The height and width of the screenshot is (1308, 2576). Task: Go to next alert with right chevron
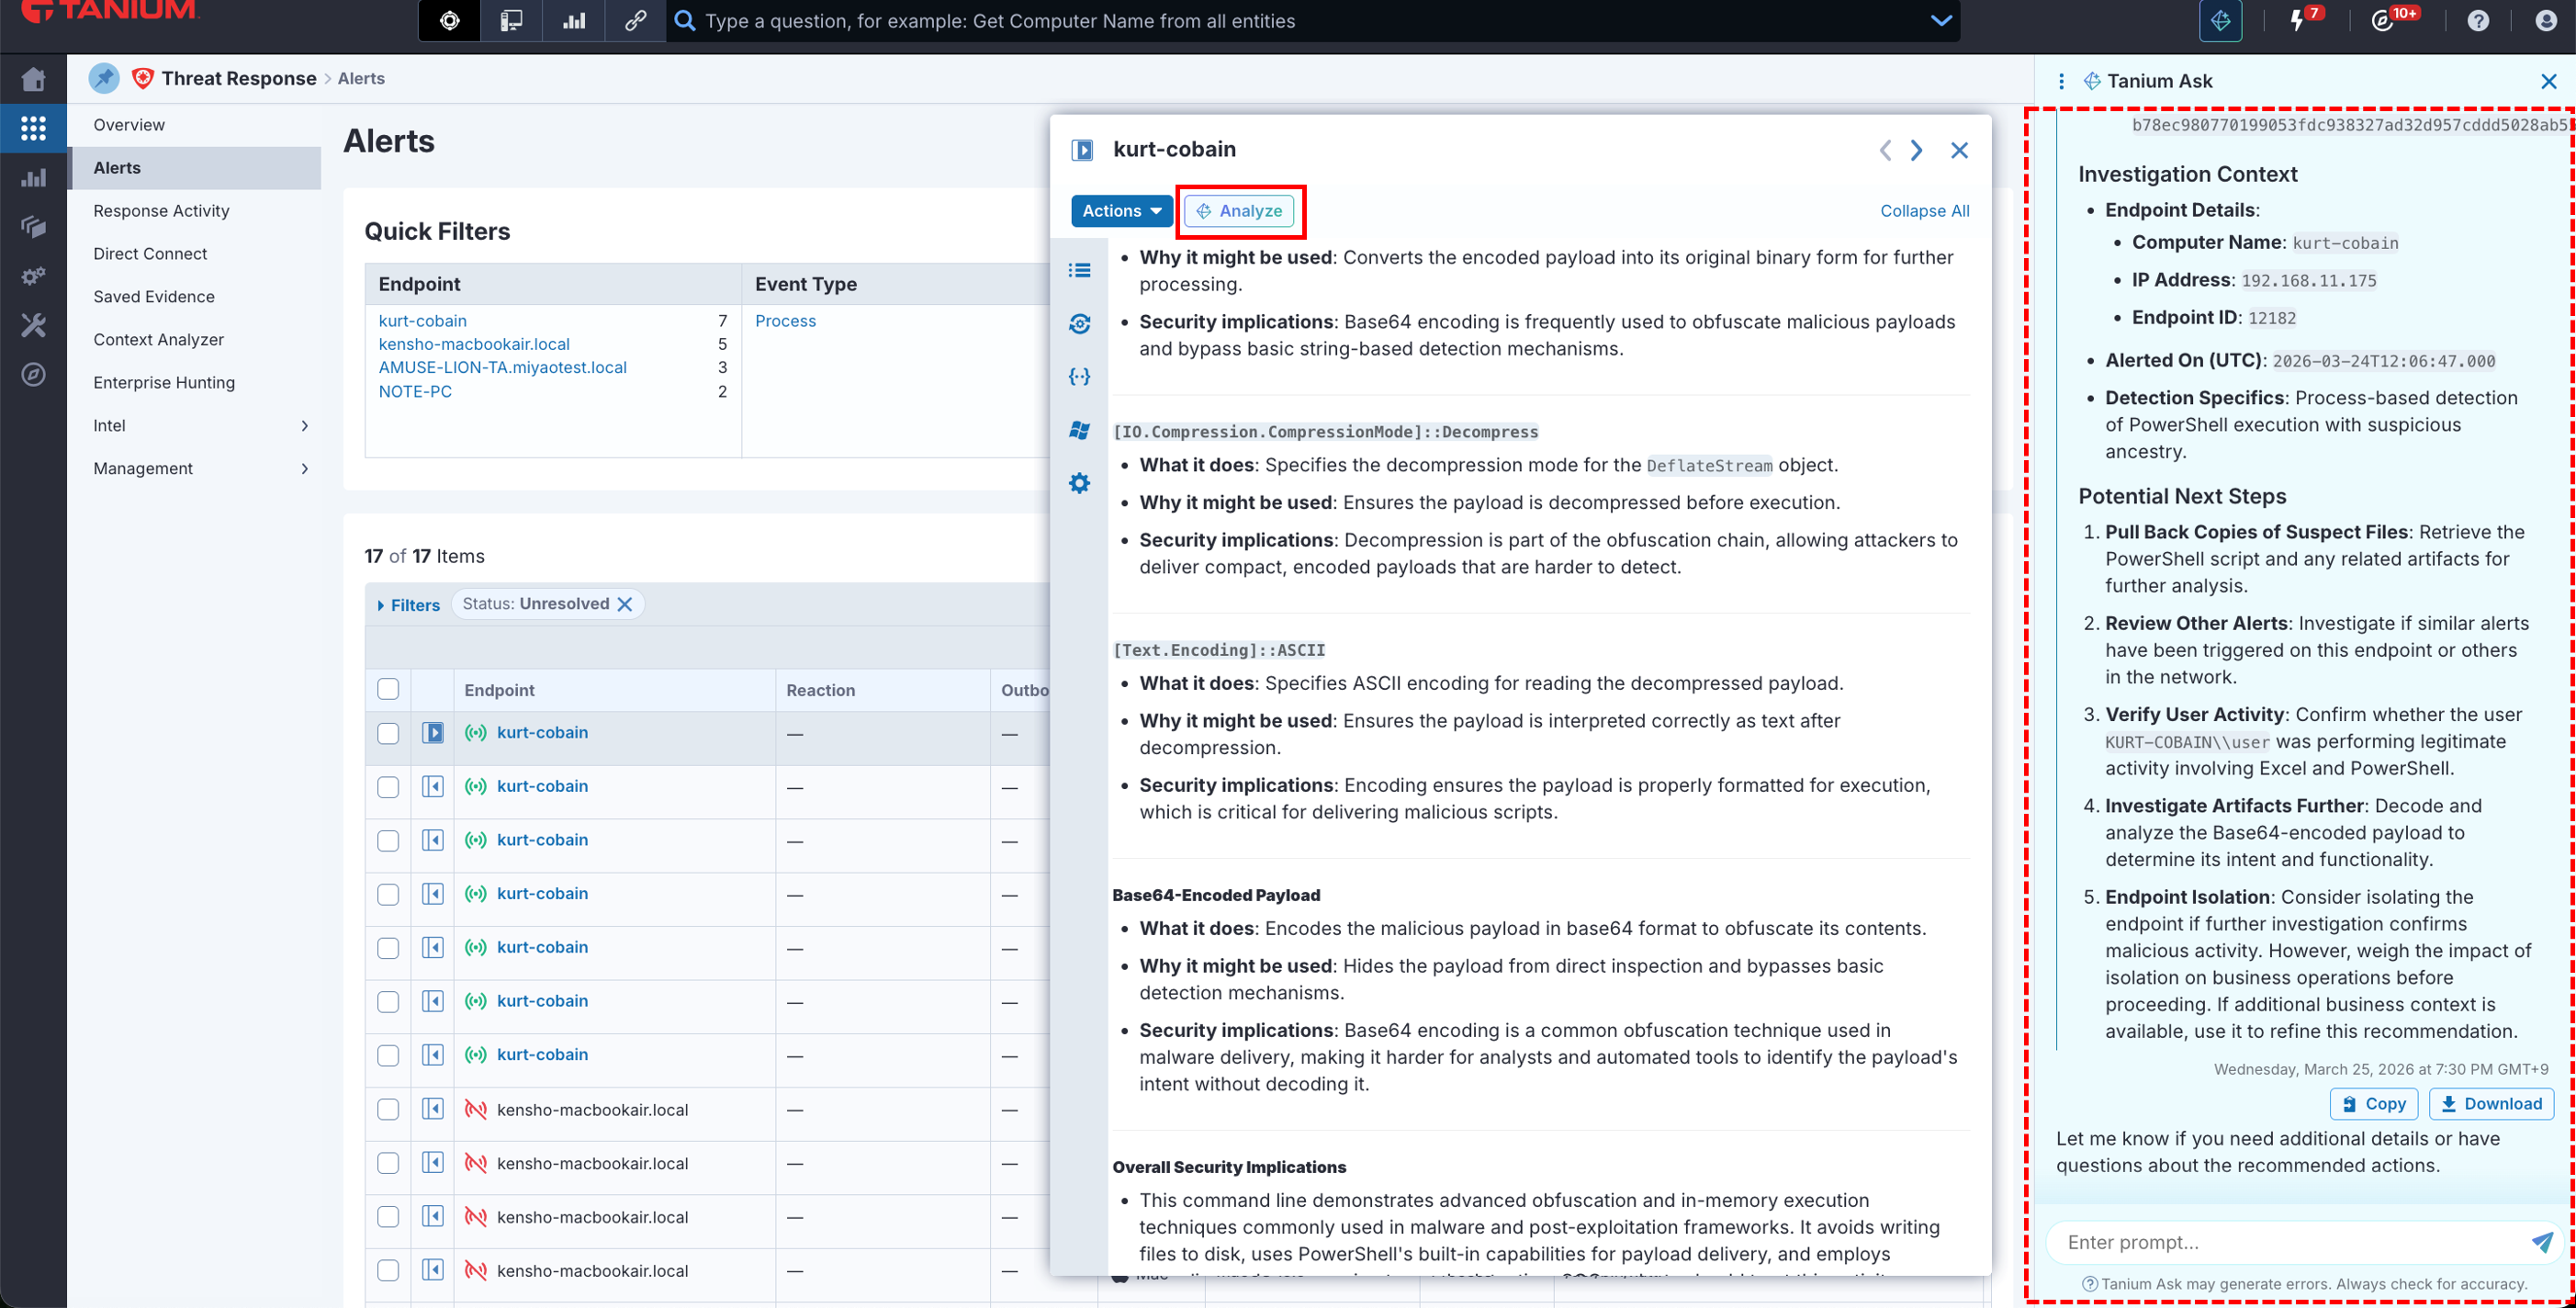(x=1917, y=150)
